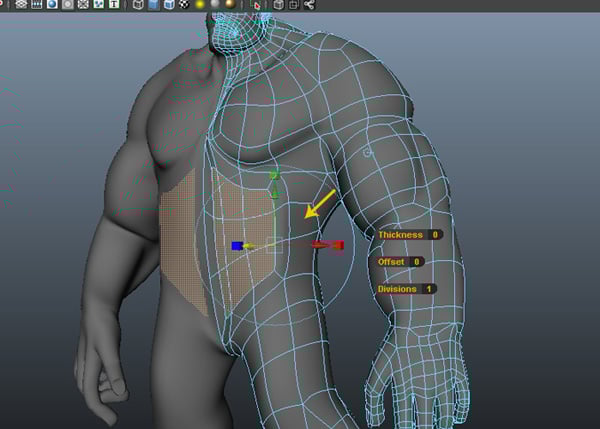Click the boxed joint X-ray icon
Viewport: 600px width, 429px height.
point(294,5)
